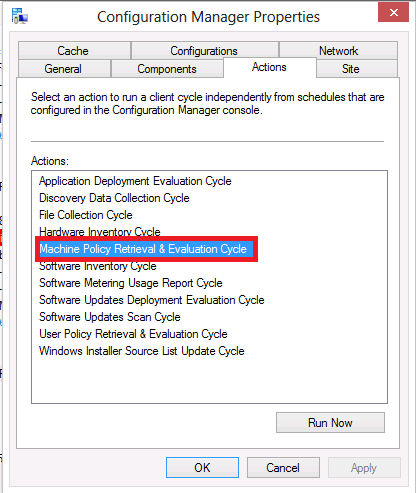Close the Configuration Manager Properties dialog
This screenshot has height=493, width=416.
coord(393,12)
